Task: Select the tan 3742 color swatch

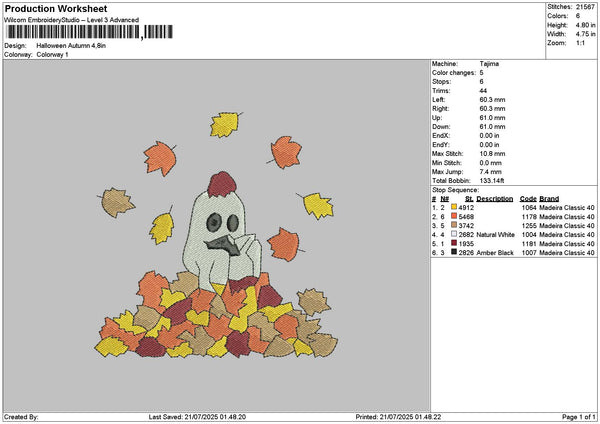Action: 456,225
